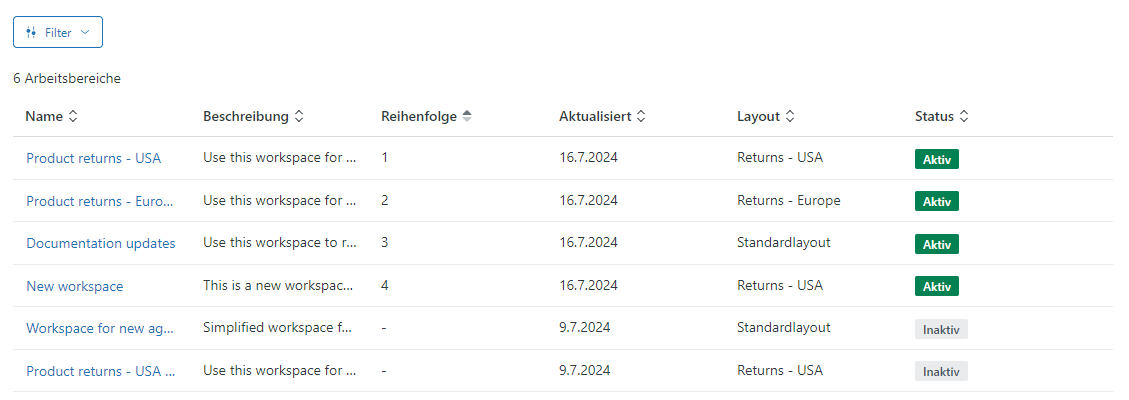Click the sort icon next to Aktualisiert
Viewport: 1129px width, 400px height.
(x=641, y=117)
